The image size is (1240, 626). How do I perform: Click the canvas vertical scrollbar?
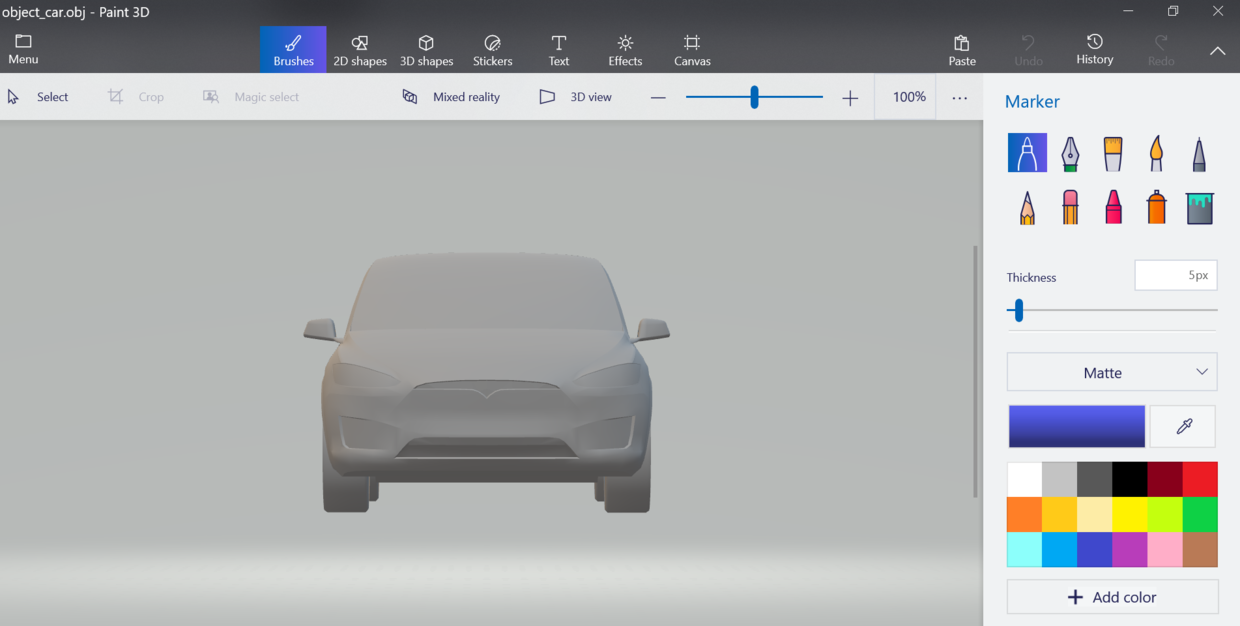(976, 371)
